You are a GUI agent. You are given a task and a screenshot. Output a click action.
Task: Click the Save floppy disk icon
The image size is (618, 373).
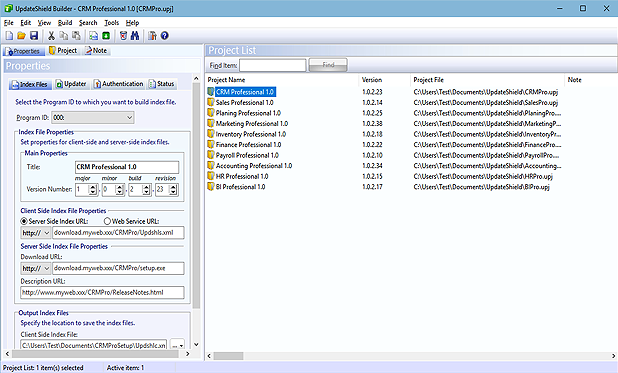coord(34,36)
